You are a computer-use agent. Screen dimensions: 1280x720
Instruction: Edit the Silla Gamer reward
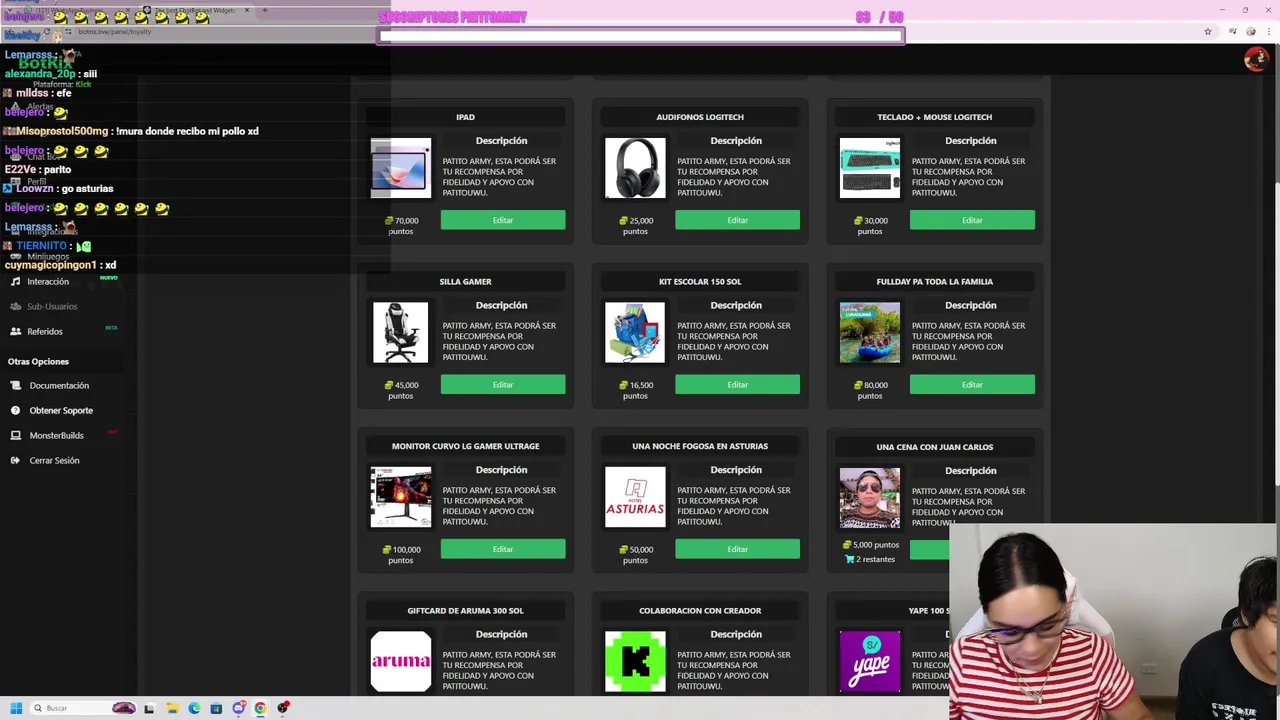[x=503, y=385]
